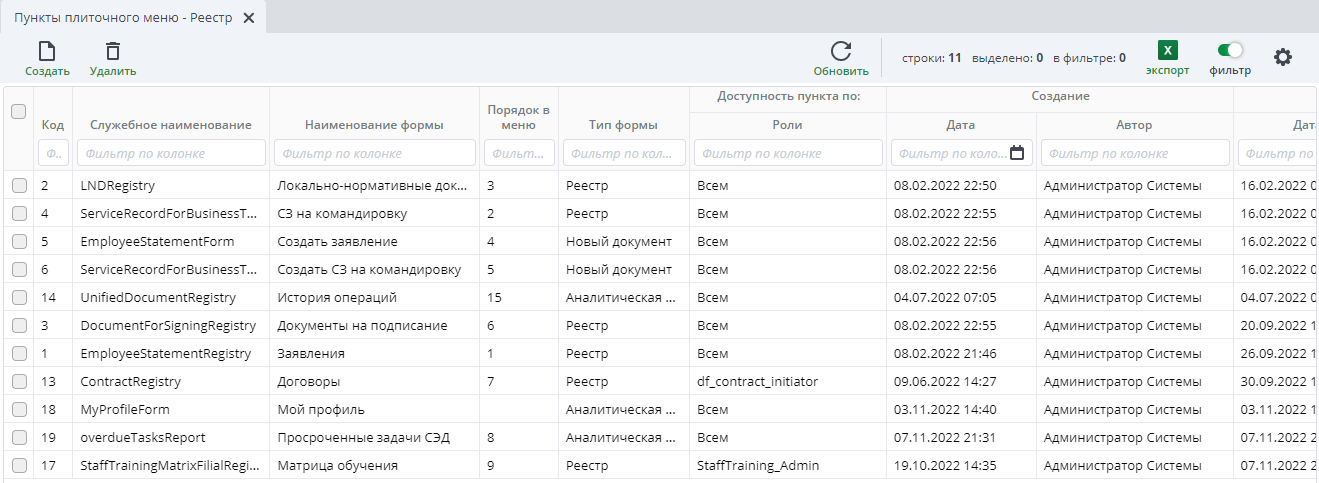Sort by the Автор column header
This screenshot has width=1319, height=483.
click(1134, 125)
